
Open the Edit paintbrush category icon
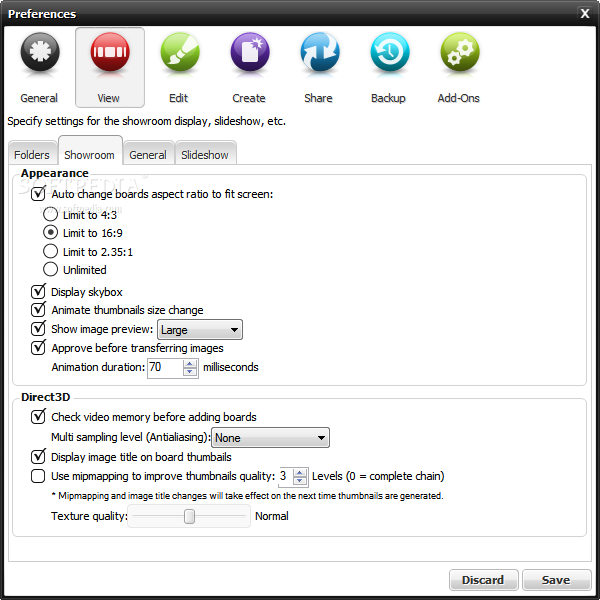coord(180,52)
